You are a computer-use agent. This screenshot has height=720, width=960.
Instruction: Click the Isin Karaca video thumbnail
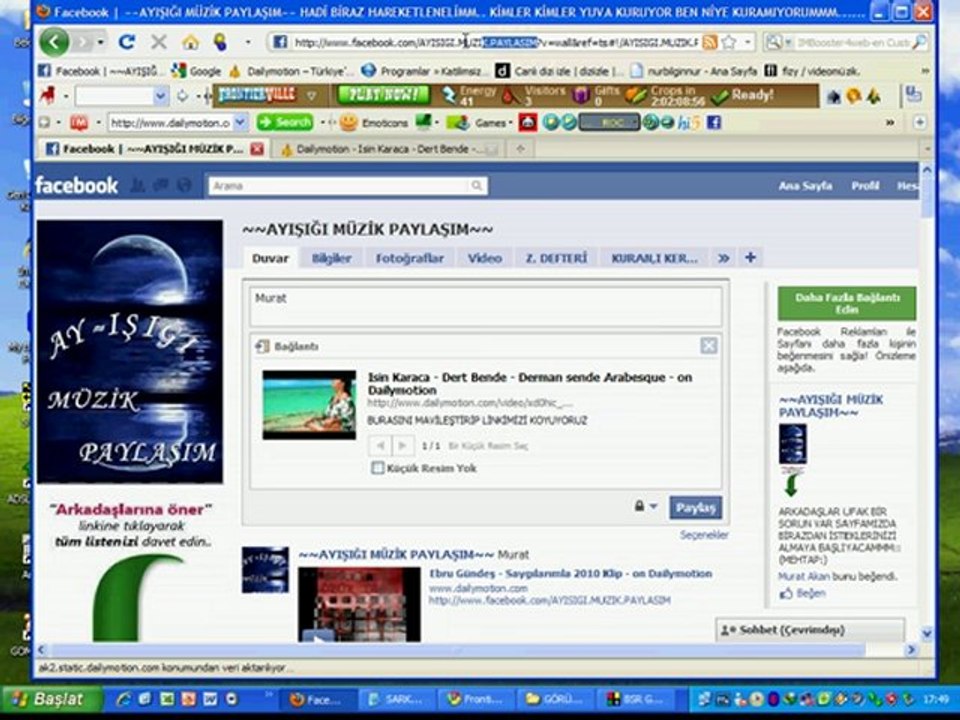[x=309, y=405]
